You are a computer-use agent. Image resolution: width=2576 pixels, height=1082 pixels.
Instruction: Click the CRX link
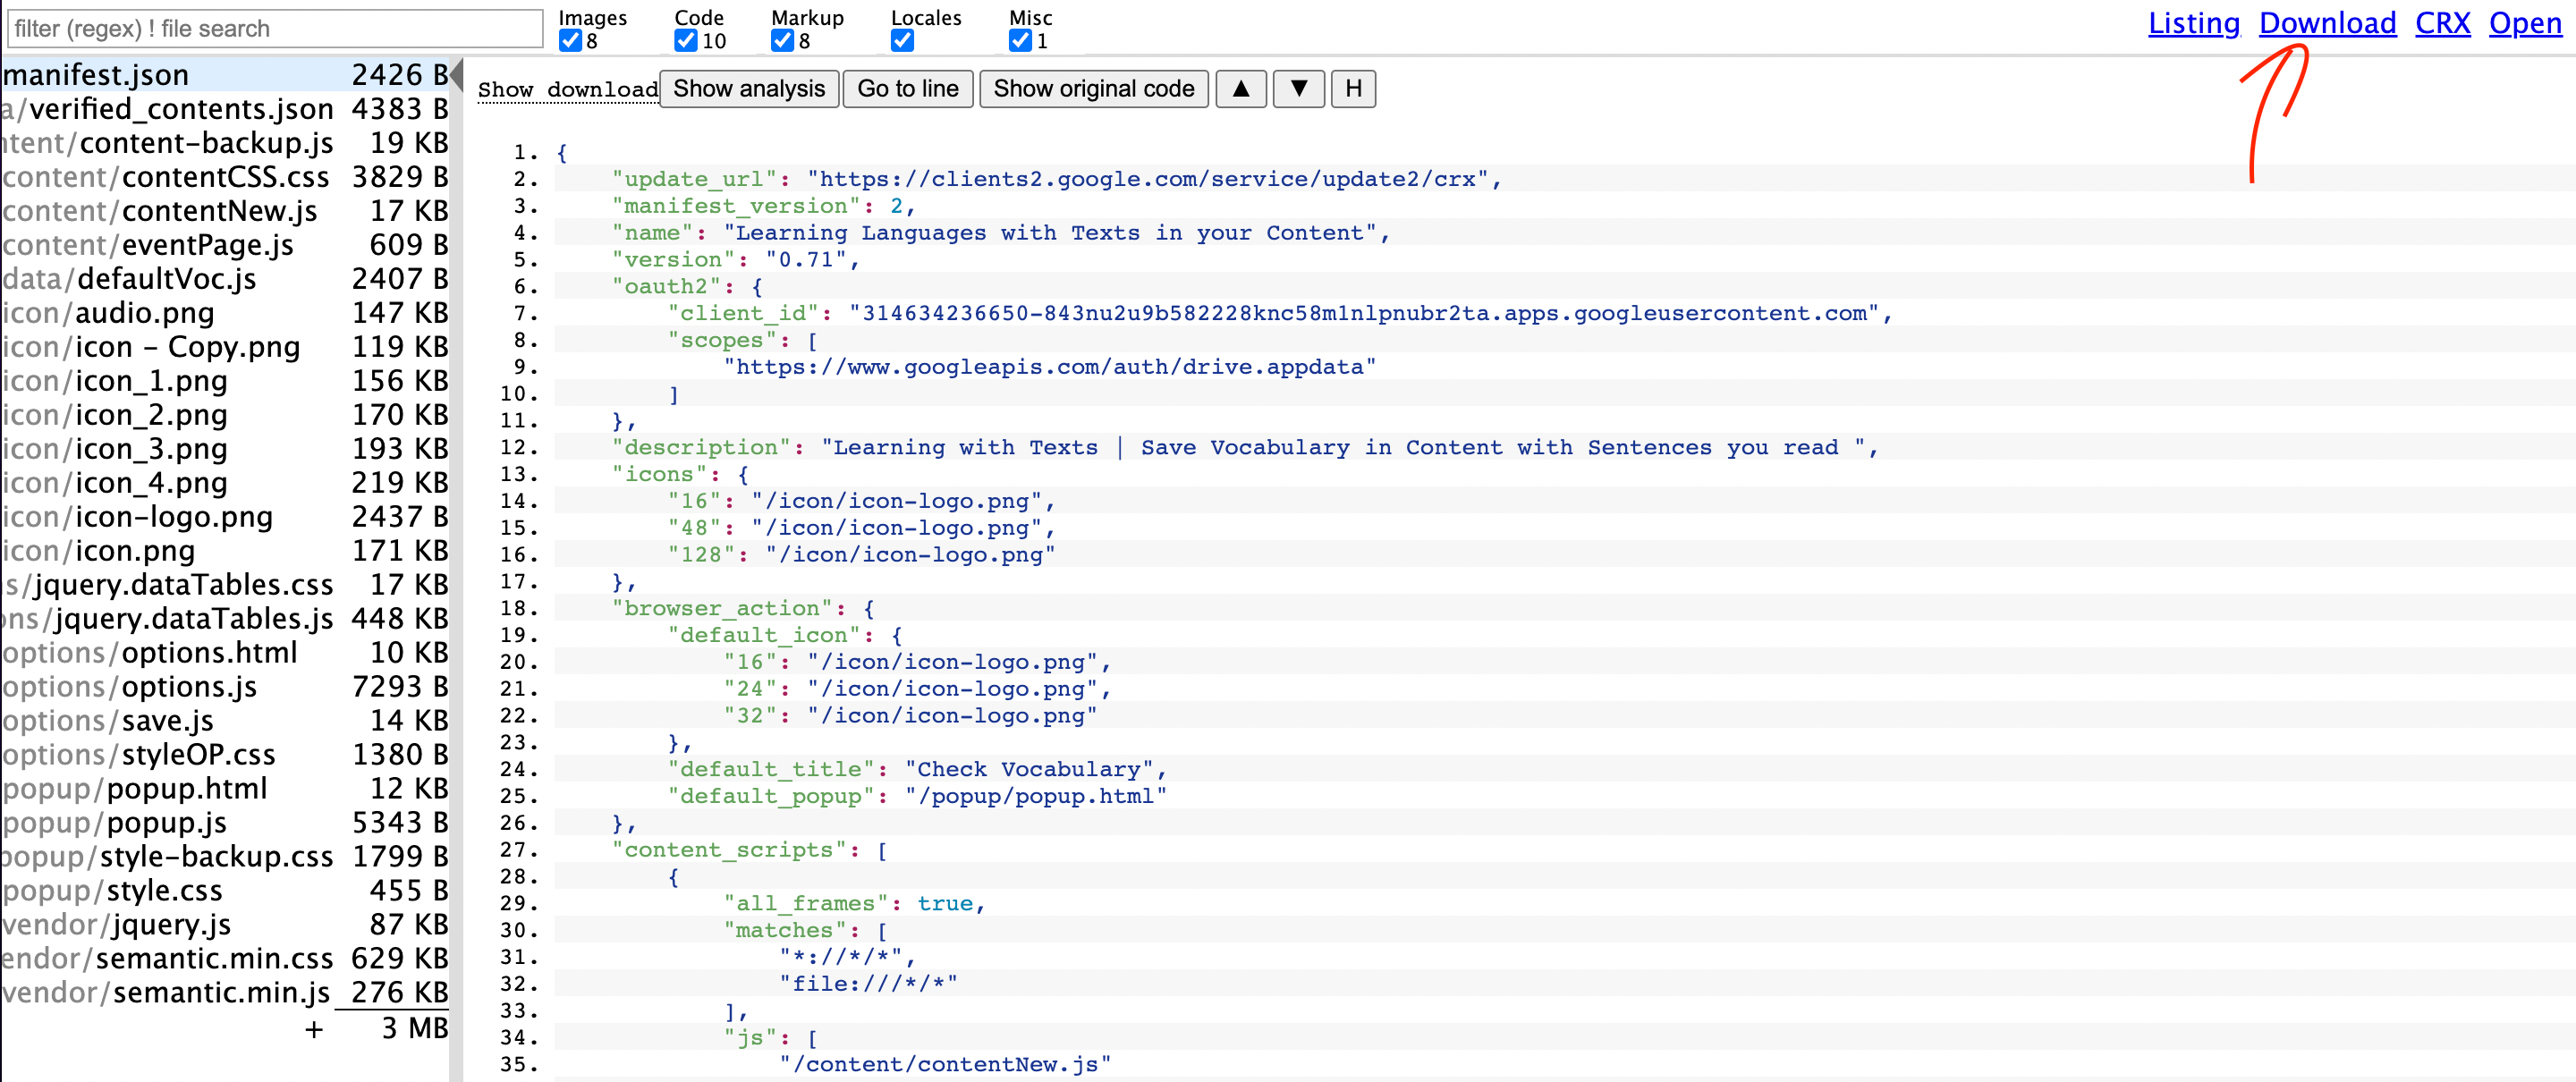(x=2442, y=23)
